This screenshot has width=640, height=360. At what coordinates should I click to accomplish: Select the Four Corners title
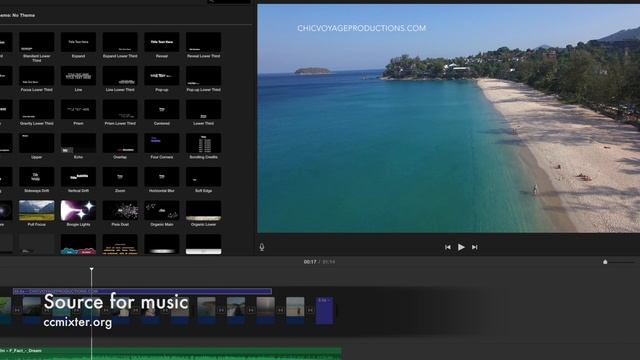(162, 143)
